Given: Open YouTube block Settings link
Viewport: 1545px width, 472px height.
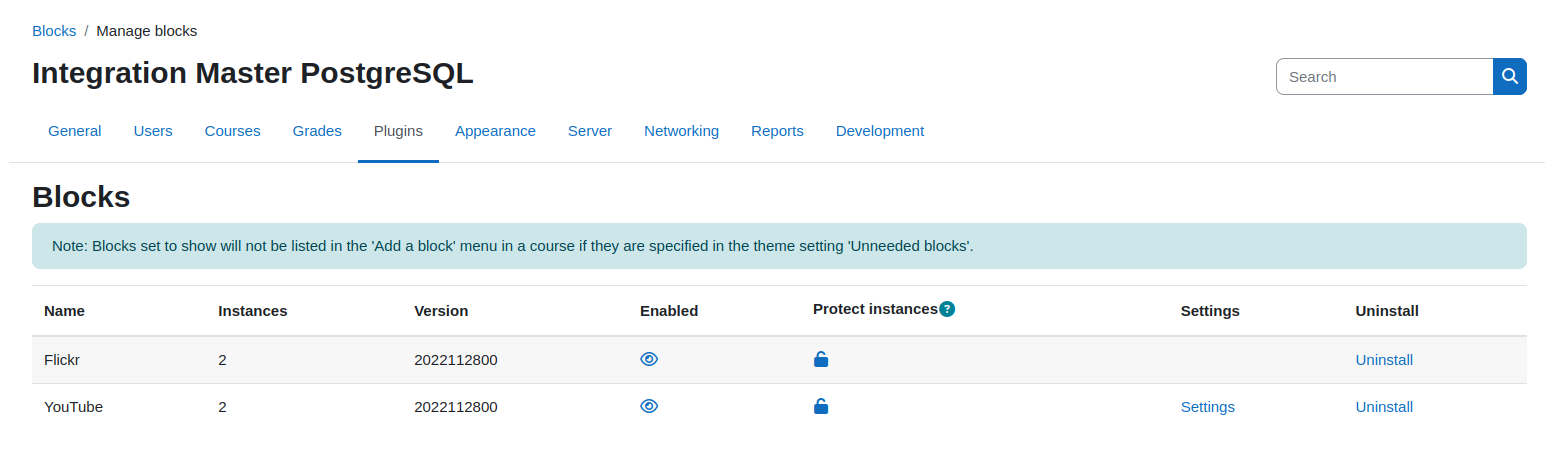Looking at the screenshot, I should pyautogui.click(x=1208, y=407).
